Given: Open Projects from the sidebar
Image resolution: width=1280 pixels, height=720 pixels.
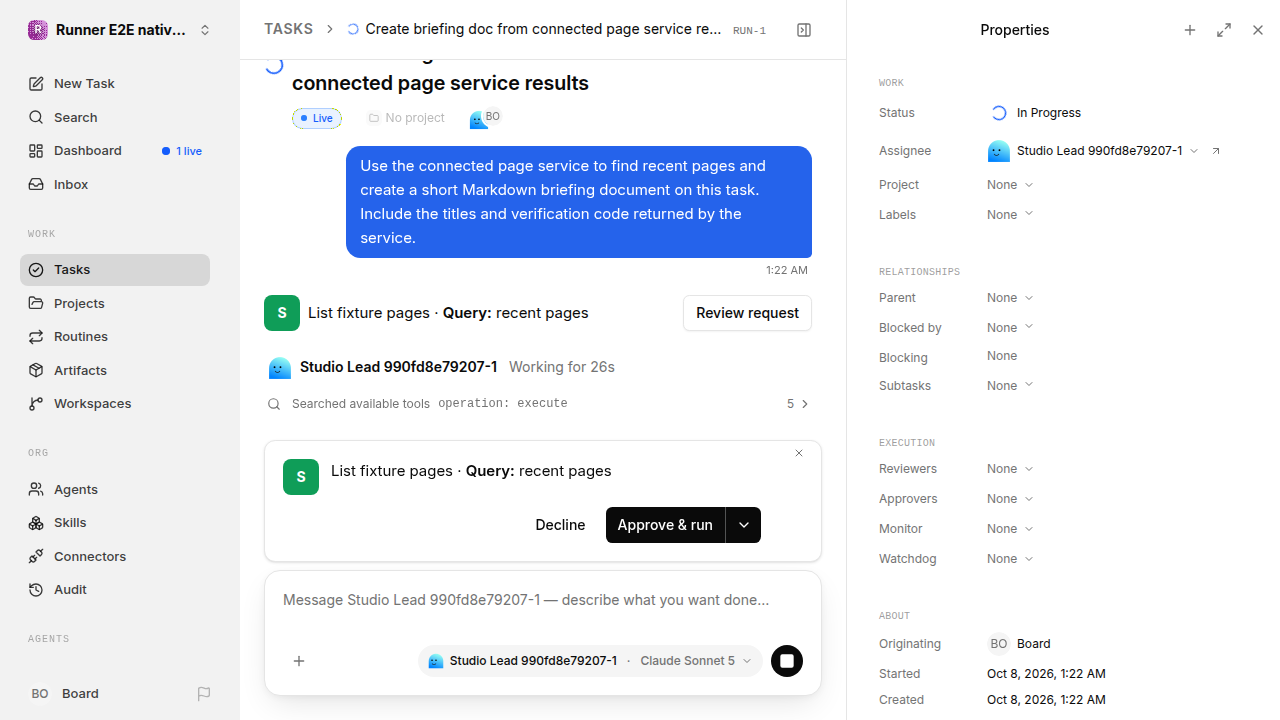Looking at the screenshot, I should coord(115,303).
